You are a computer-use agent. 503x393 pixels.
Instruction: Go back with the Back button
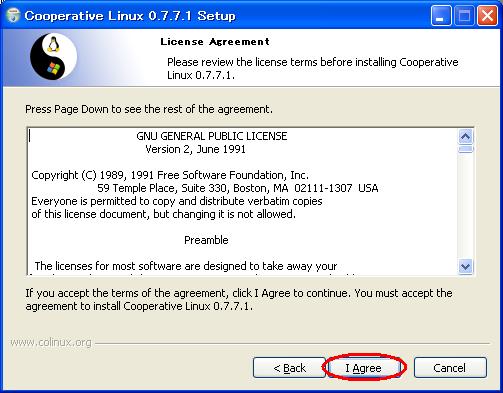point(289,368)
